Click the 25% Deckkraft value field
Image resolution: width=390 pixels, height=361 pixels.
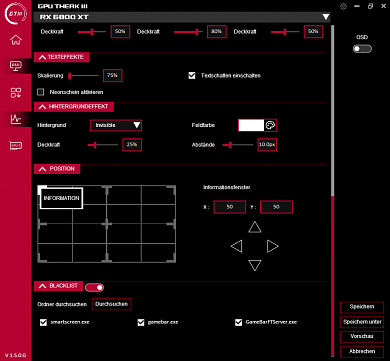[132, 145]
